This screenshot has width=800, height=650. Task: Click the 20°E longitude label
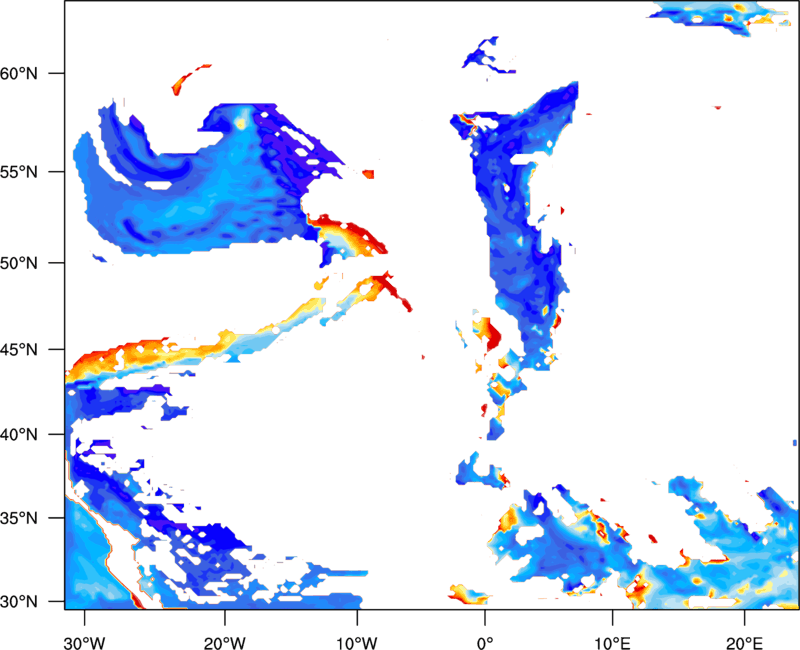point(744,643)
